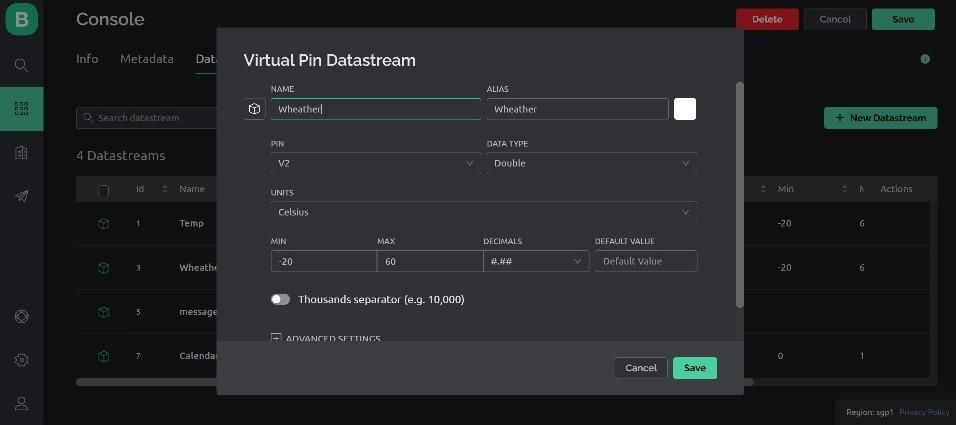Click the Min value 0 in Calendar row

(x=780, y=356)
